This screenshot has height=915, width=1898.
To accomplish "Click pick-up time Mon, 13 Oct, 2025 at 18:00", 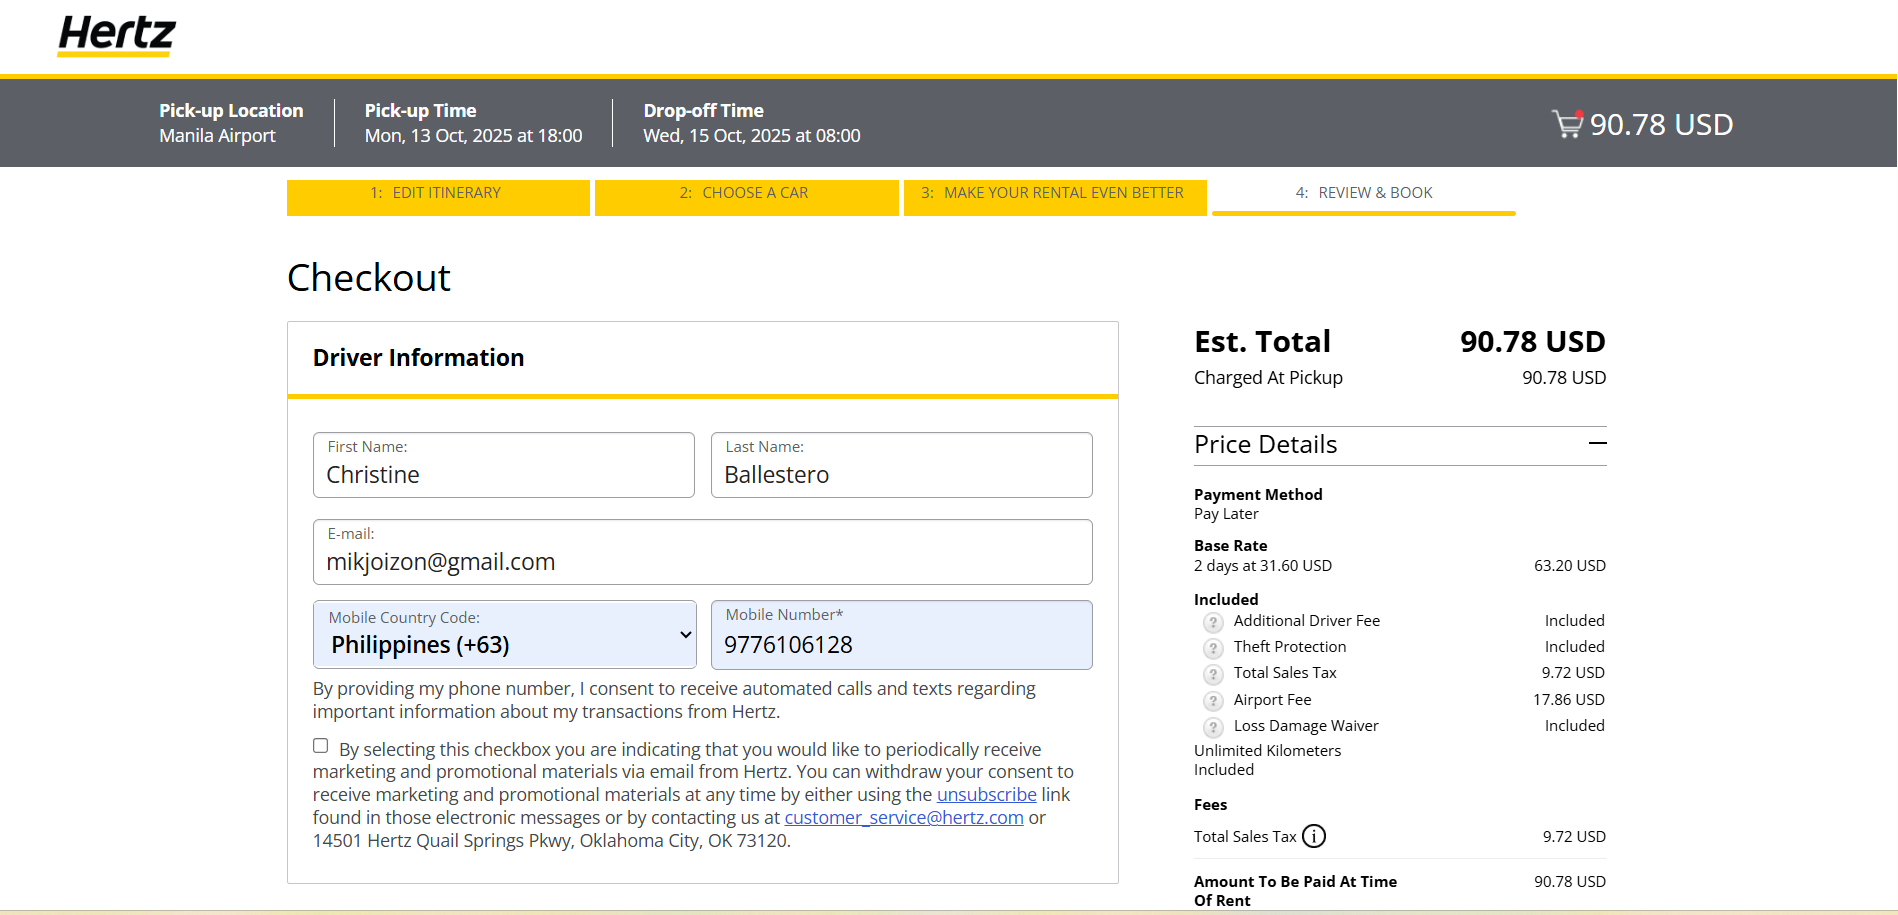I will [x=473, y=136].
